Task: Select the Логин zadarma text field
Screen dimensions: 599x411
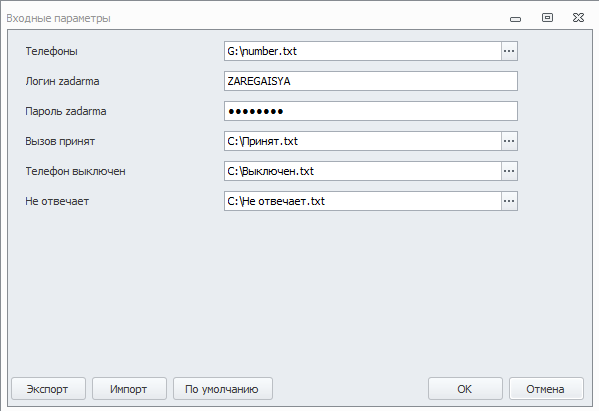Action: point(371,81)
